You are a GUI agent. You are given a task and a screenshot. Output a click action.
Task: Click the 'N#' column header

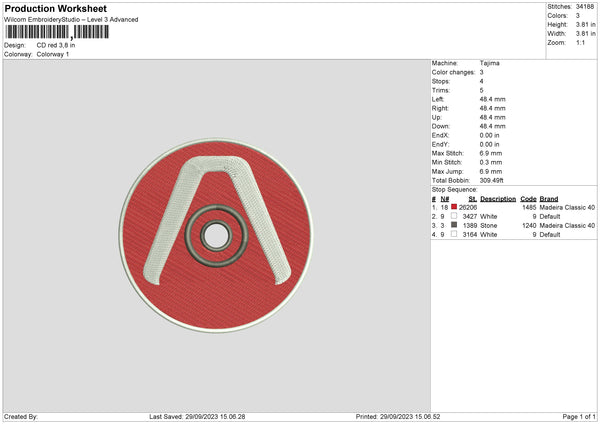click(x=445, y=199)
